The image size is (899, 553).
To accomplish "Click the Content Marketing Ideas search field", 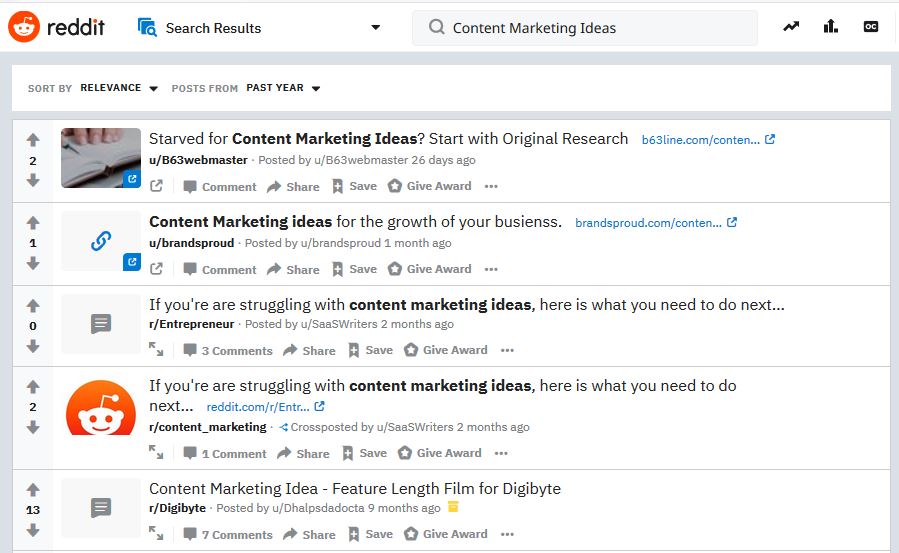I will pos(585,28).
